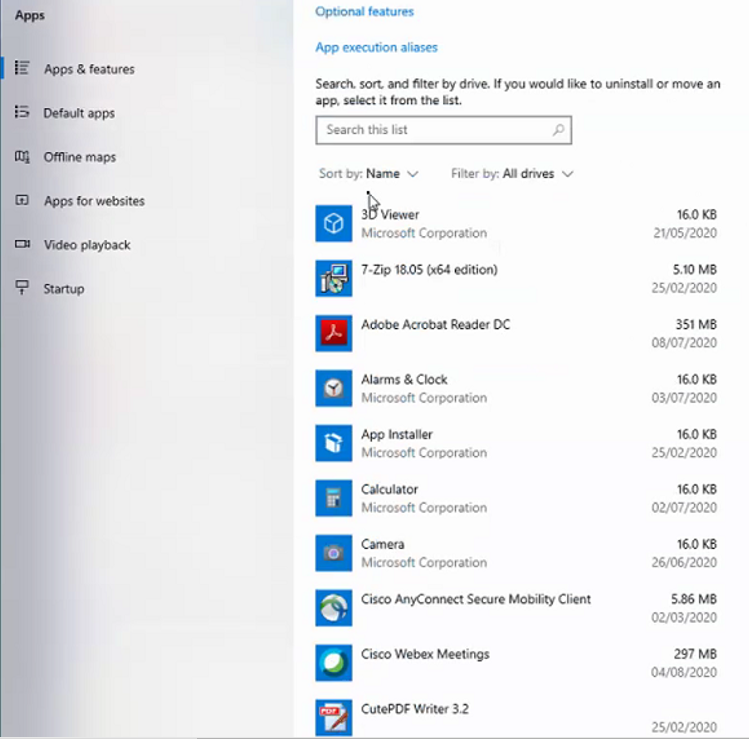Open Startup apps settings
Image resolution: width=749 pixels, height=739 pixels.
click(x=64, y=289)
